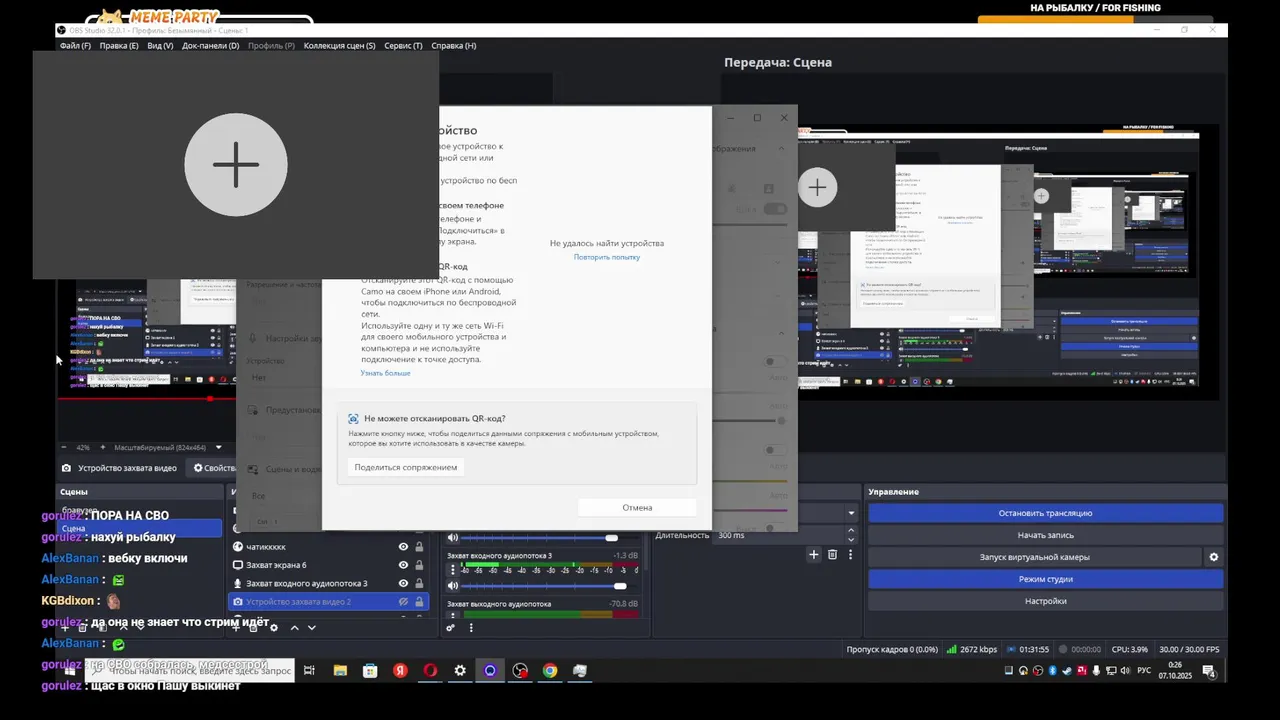Click Начать запись button

coord(1045,535)
